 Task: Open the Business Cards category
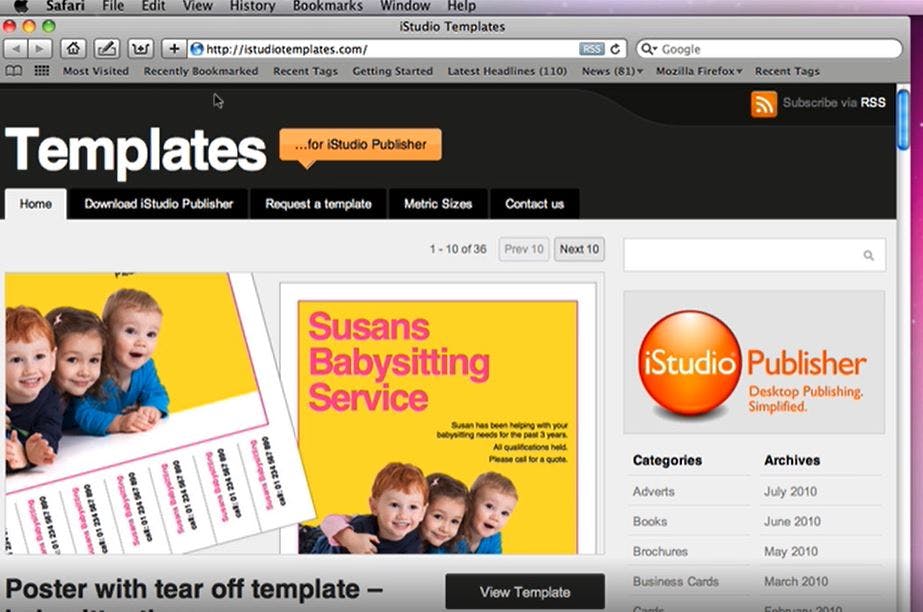(x=676, y=581)
